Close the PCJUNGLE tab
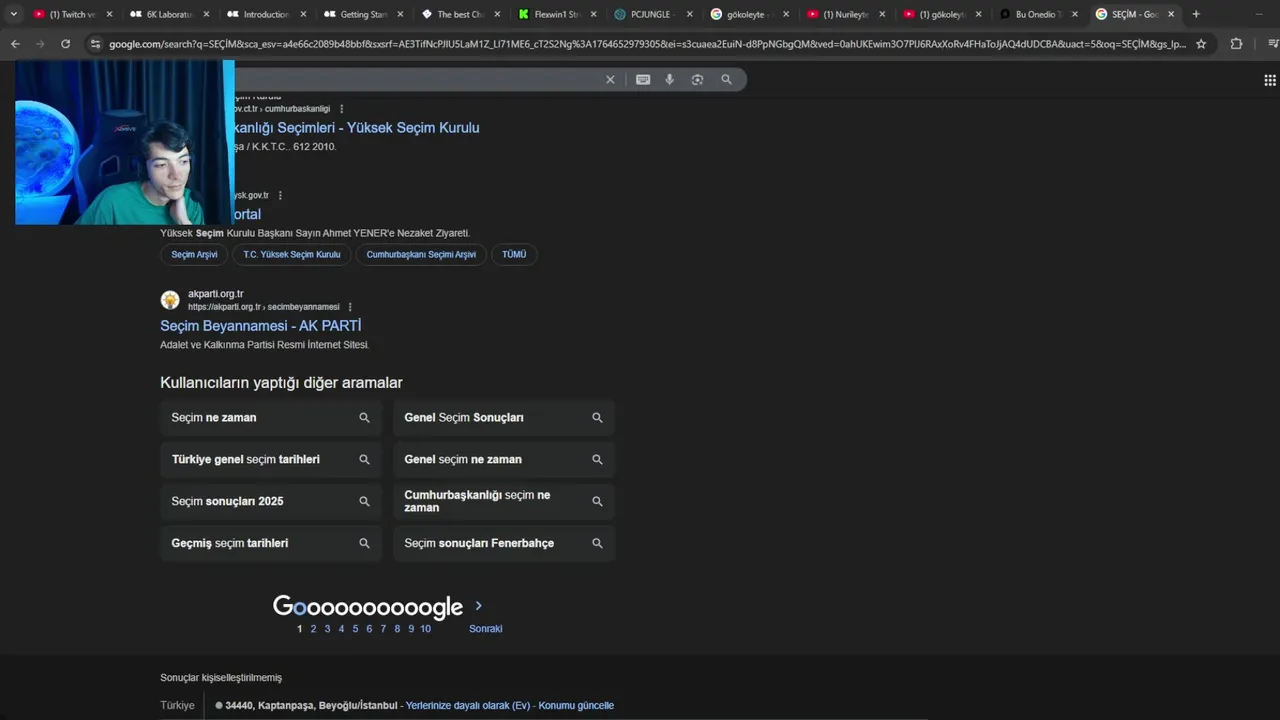The image size is (1280, 720). [689, 14]
